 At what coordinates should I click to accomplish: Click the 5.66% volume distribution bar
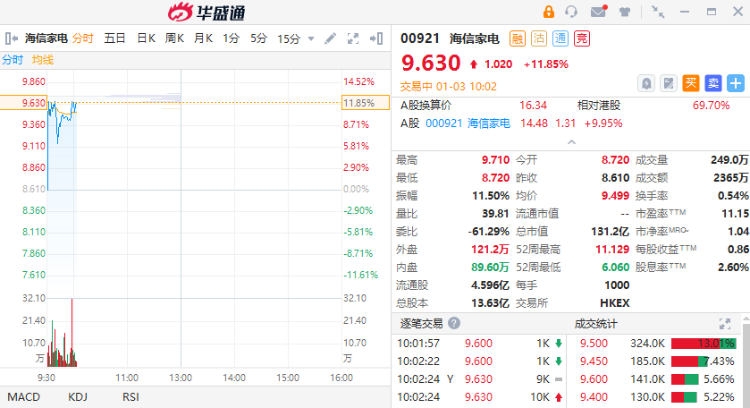[x=685, y=380]
